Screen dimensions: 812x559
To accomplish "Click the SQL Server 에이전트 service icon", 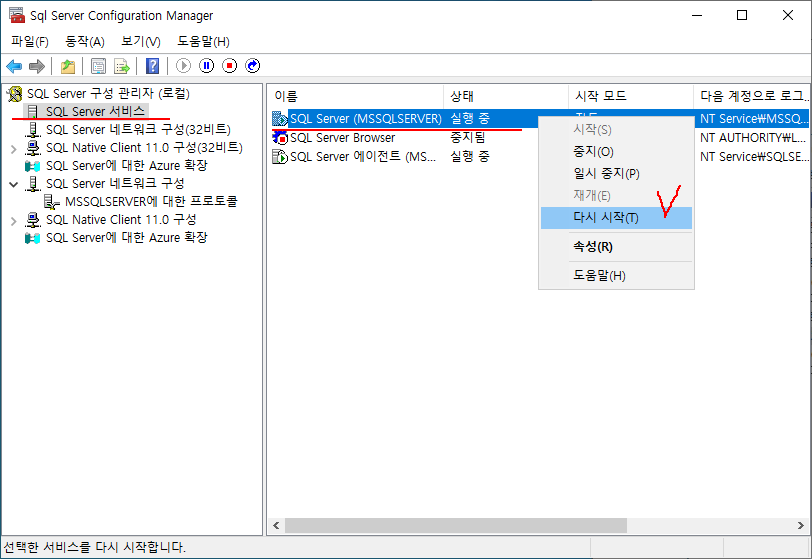I will pyautogui.click(x=280, y=156).
